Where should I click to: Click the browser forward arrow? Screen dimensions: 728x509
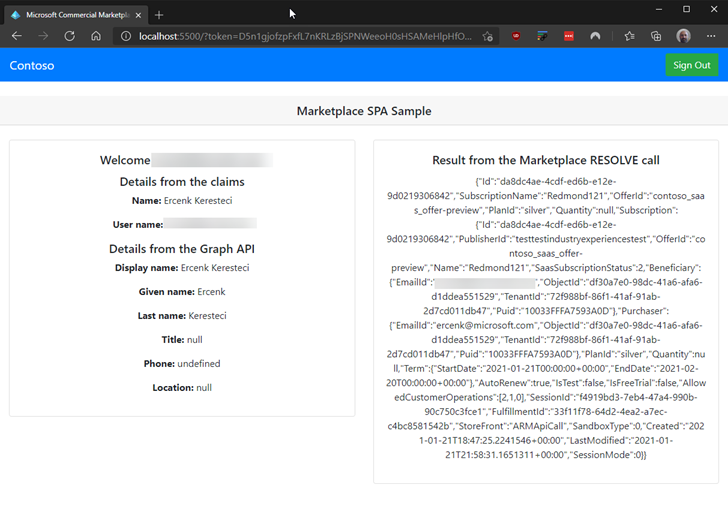[43, 36]
